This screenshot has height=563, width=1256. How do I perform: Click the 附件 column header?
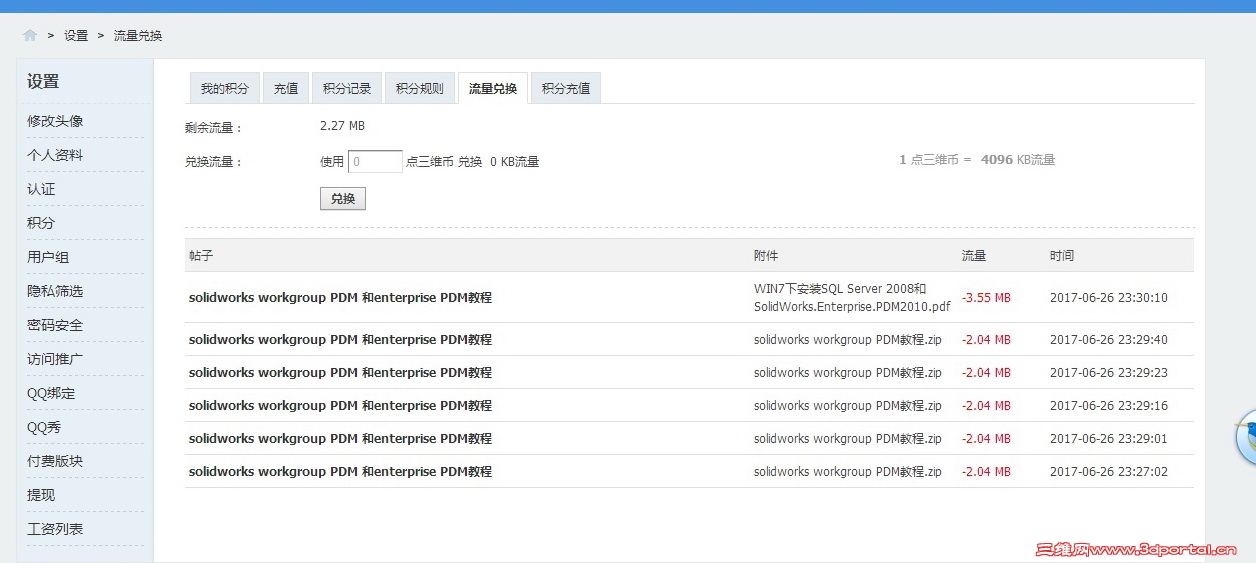(x=766, y=255)
